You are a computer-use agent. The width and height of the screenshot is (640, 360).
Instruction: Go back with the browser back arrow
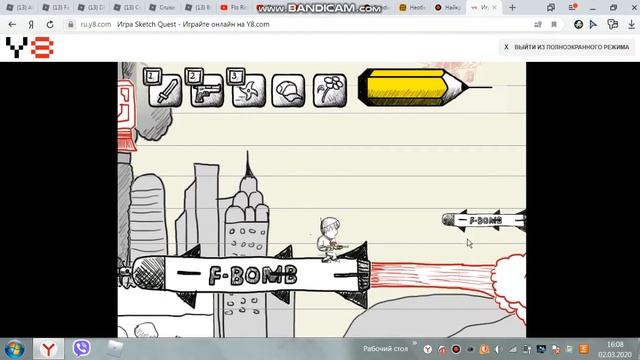click(12, 24)
